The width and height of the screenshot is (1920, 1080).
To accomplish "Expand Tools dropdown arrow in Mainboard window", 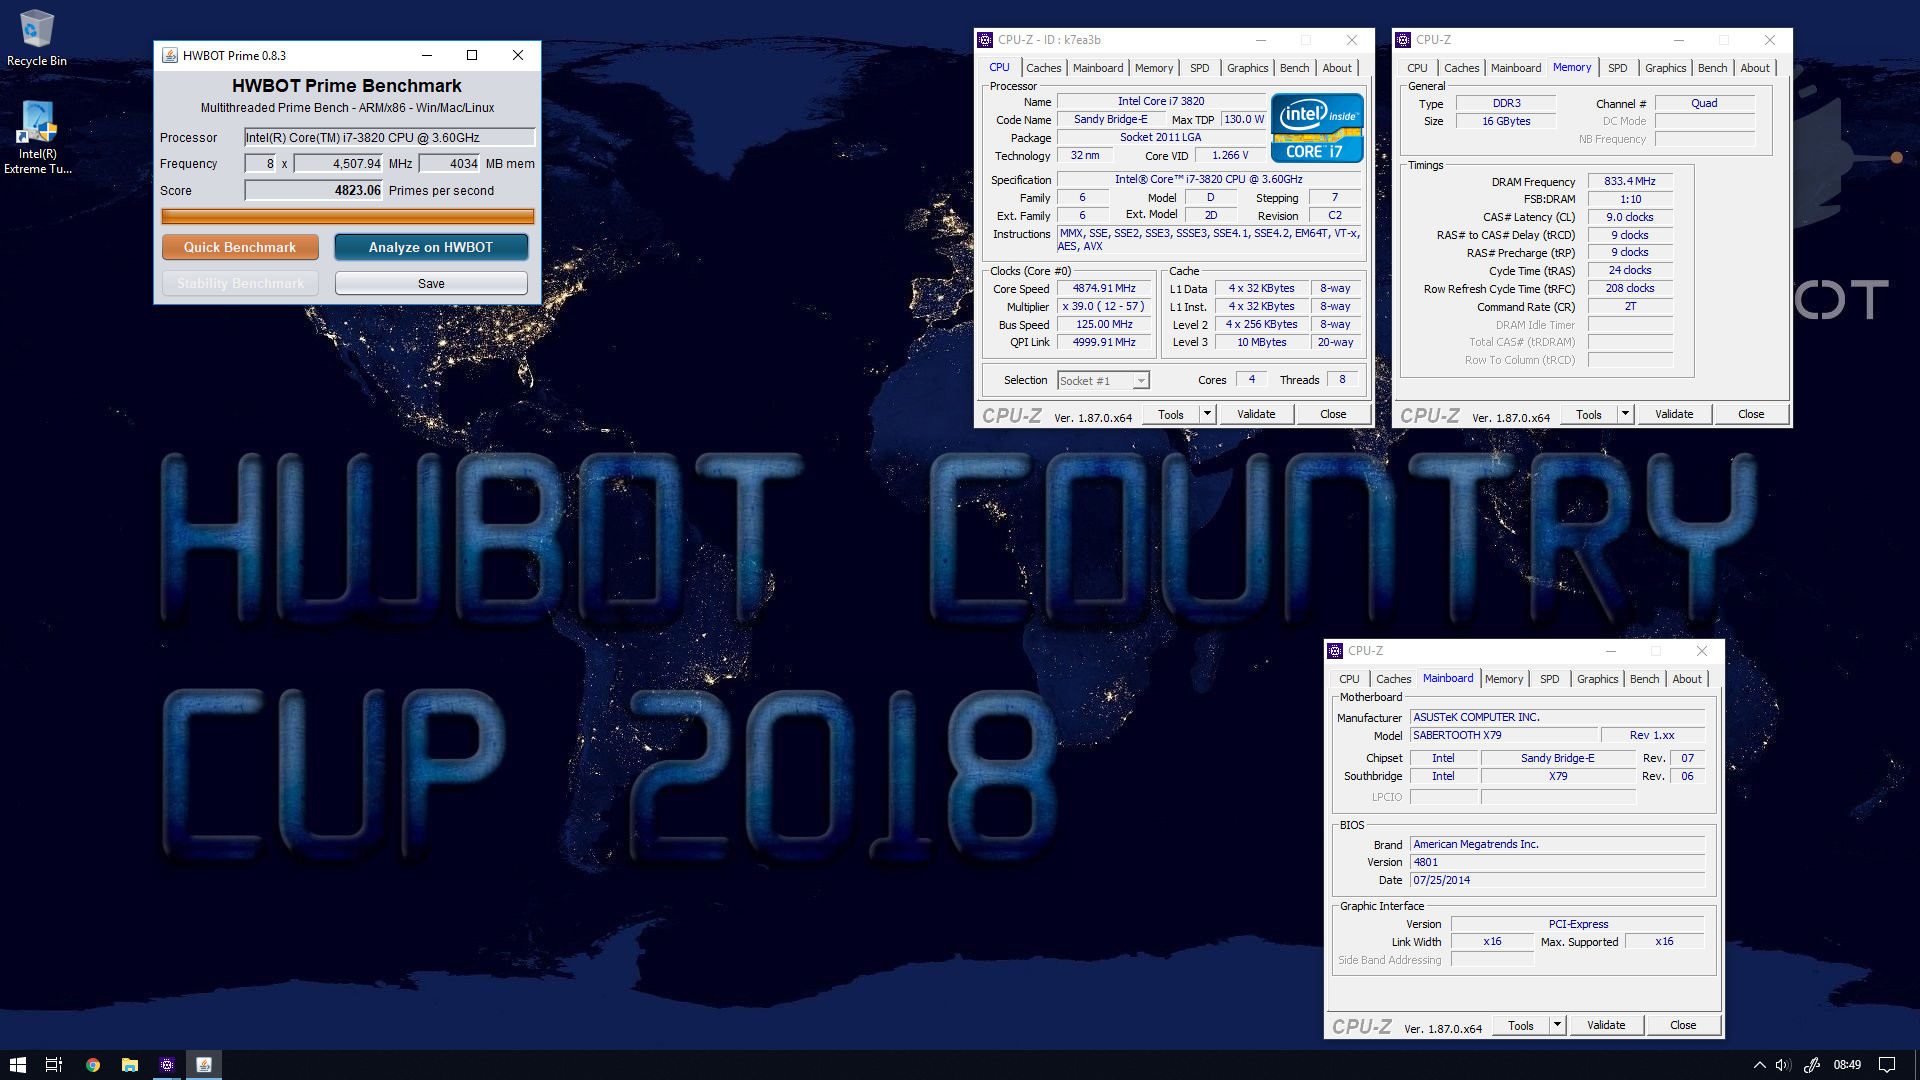I will (x=1557, y=1025).
